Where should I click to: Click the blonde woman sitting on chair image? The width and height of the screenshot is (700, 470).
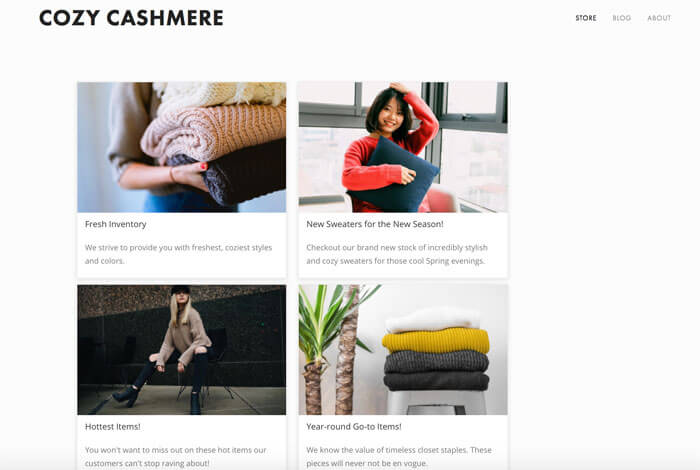[x=182, y=349]
